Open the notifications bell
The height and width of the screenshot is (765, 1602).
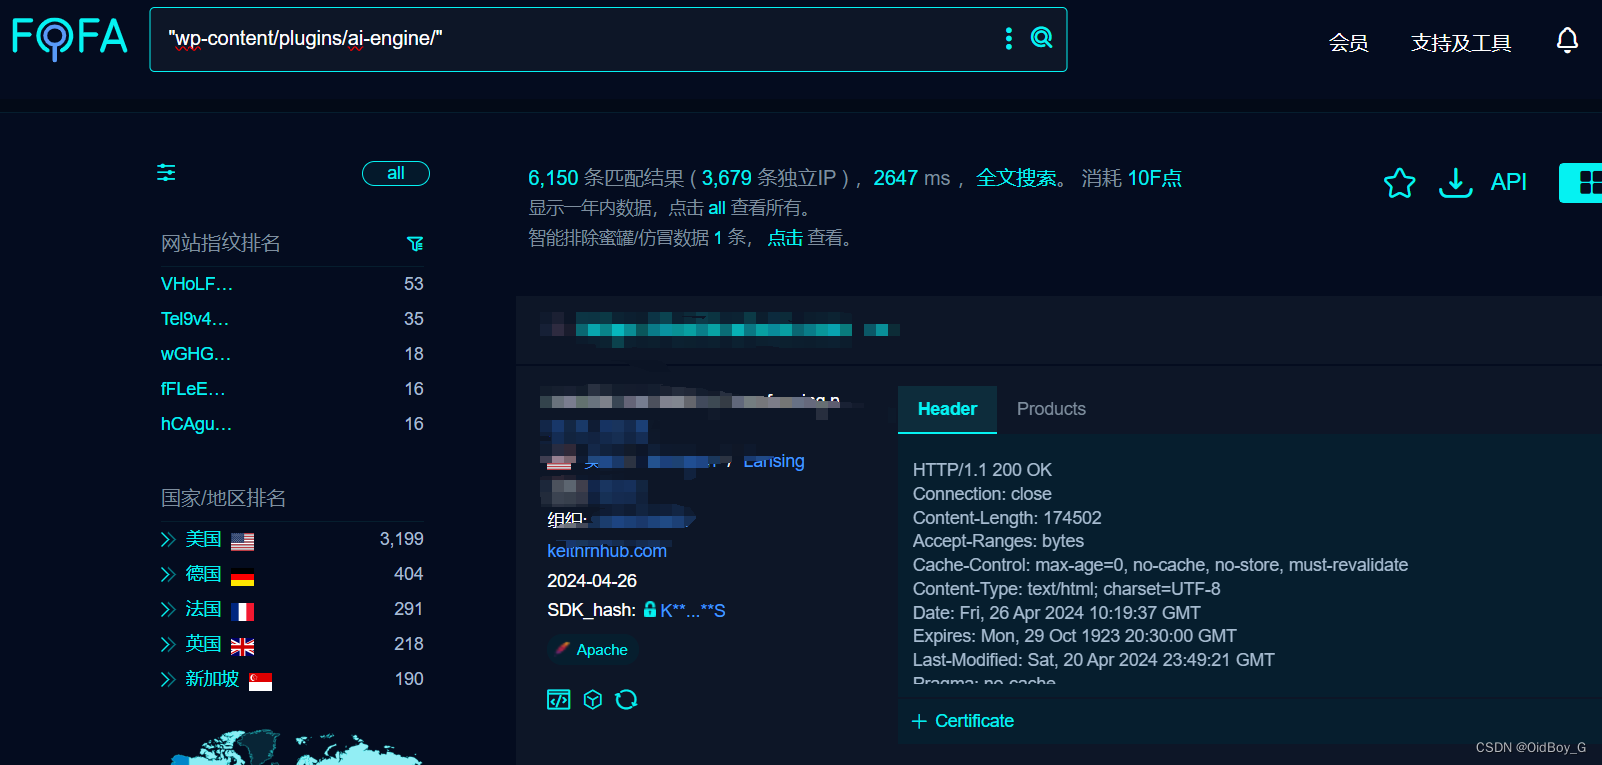[1567, 40]
